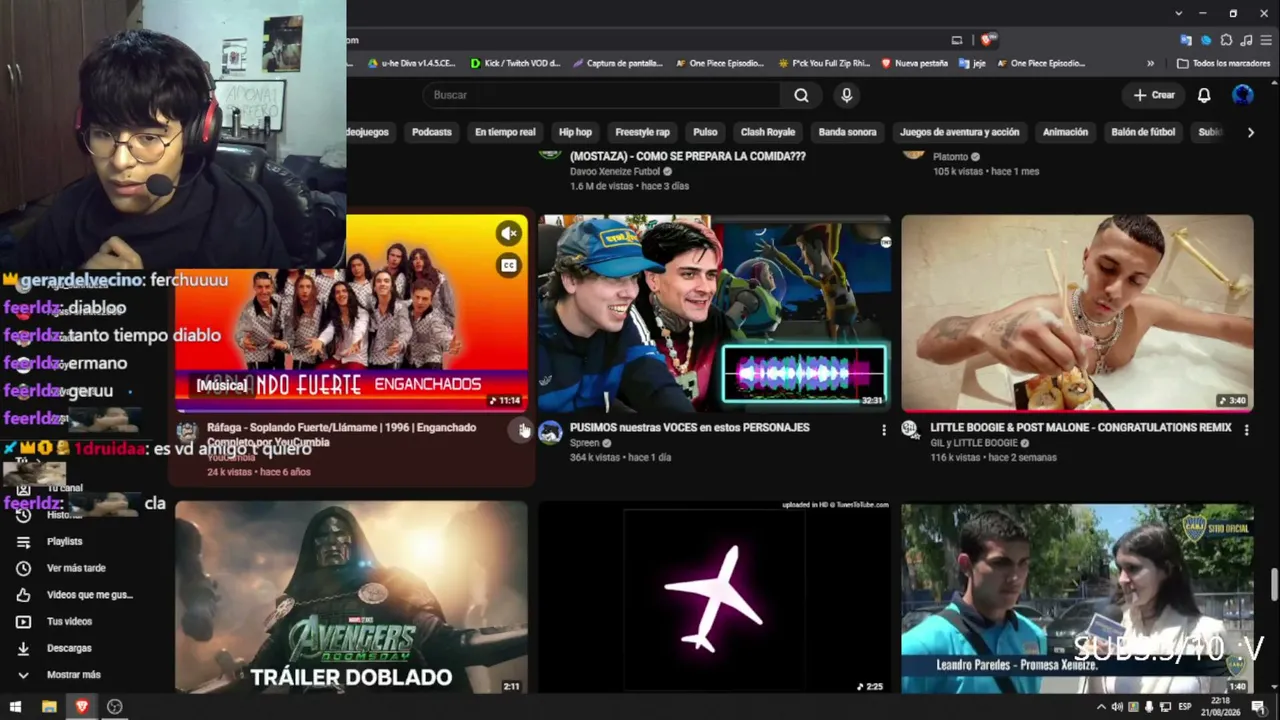
Task: Click the Descargas download icon
Action: (24, 648)
